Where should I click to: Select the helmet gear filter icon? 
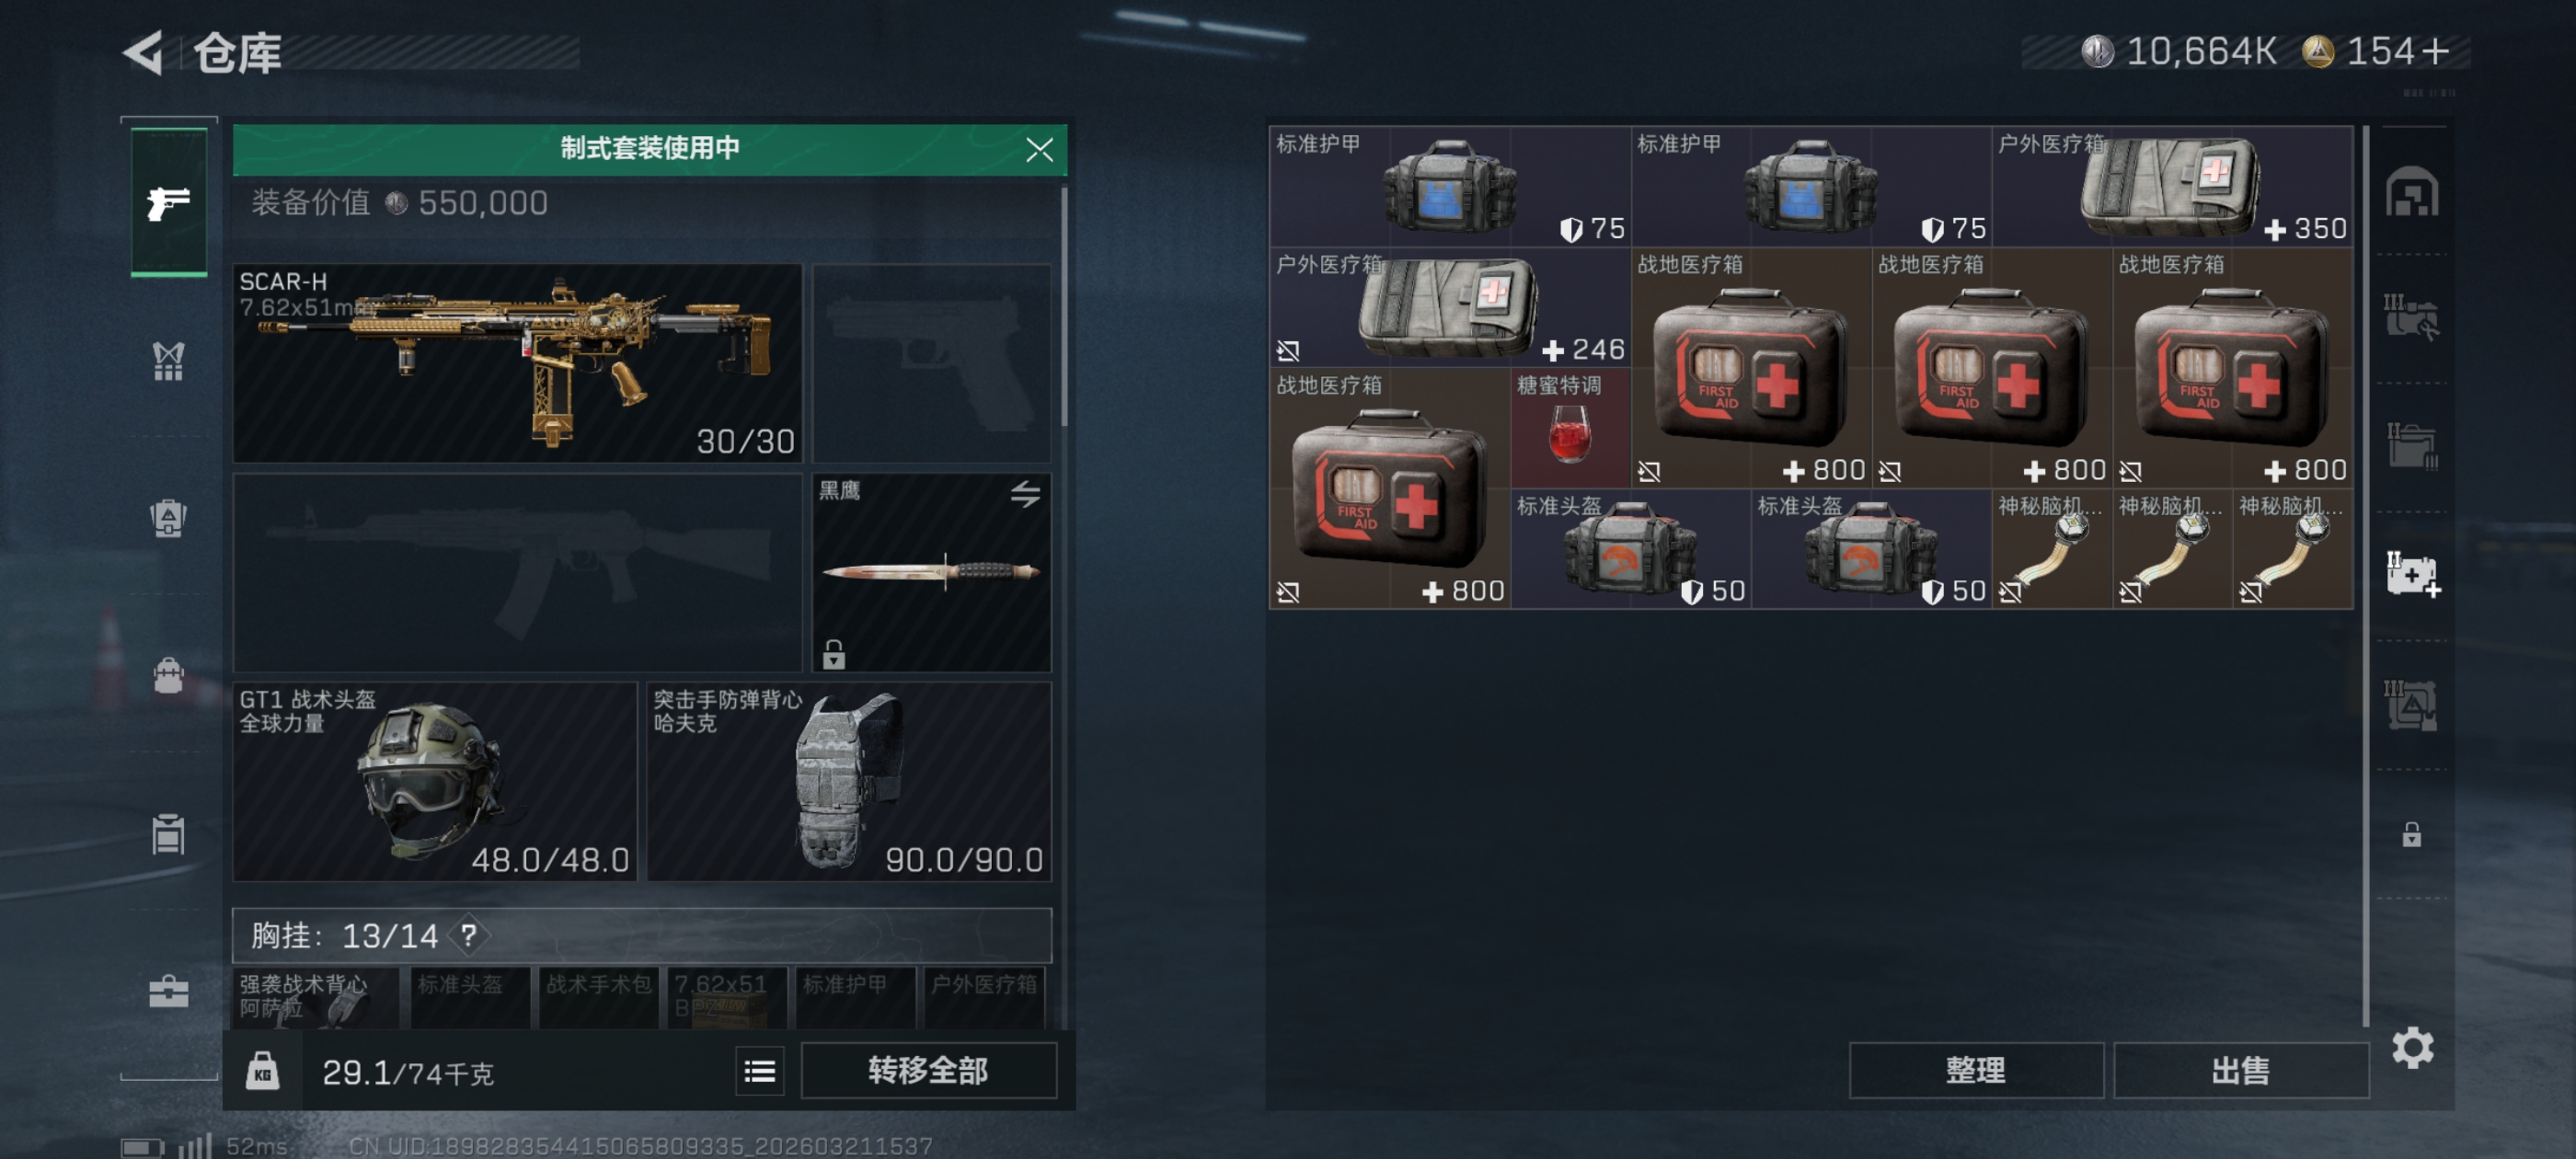(2412, 191)
